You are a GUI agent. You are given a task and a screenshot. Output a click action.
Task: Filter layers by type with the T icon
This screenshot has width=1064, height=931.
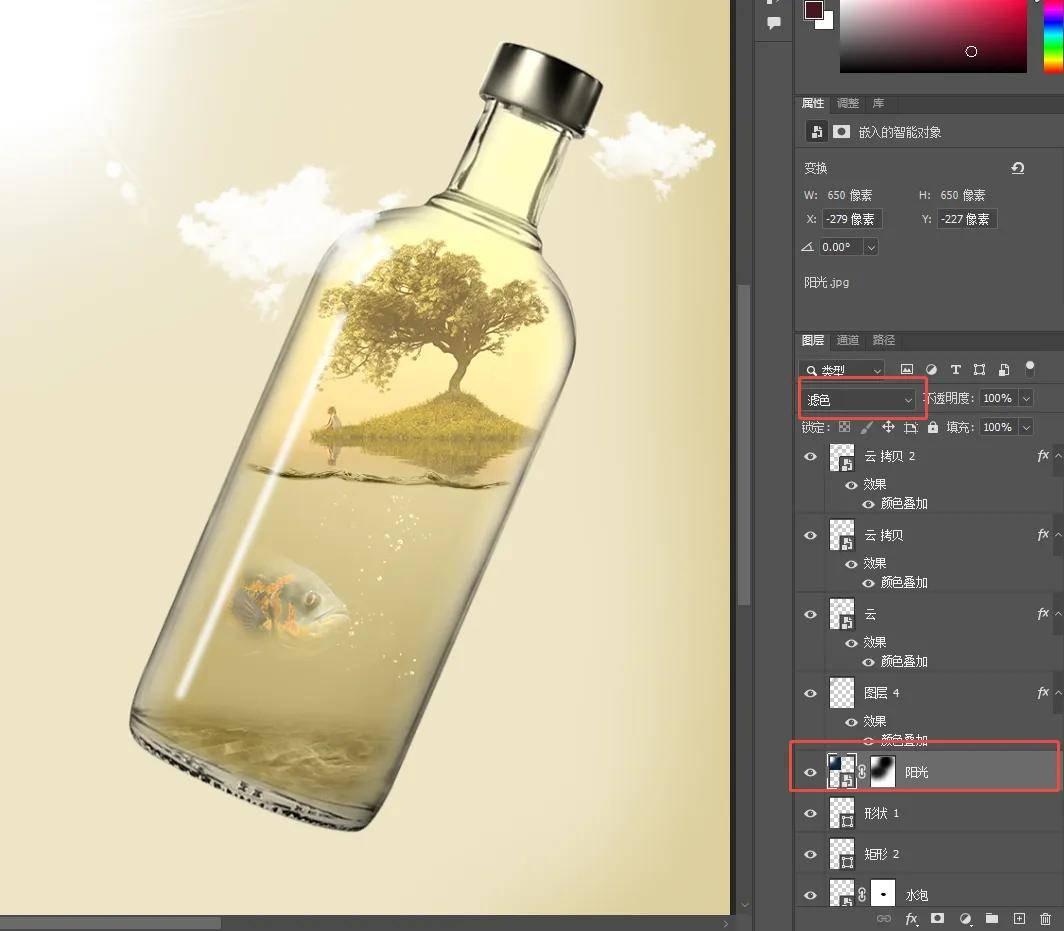956,369
